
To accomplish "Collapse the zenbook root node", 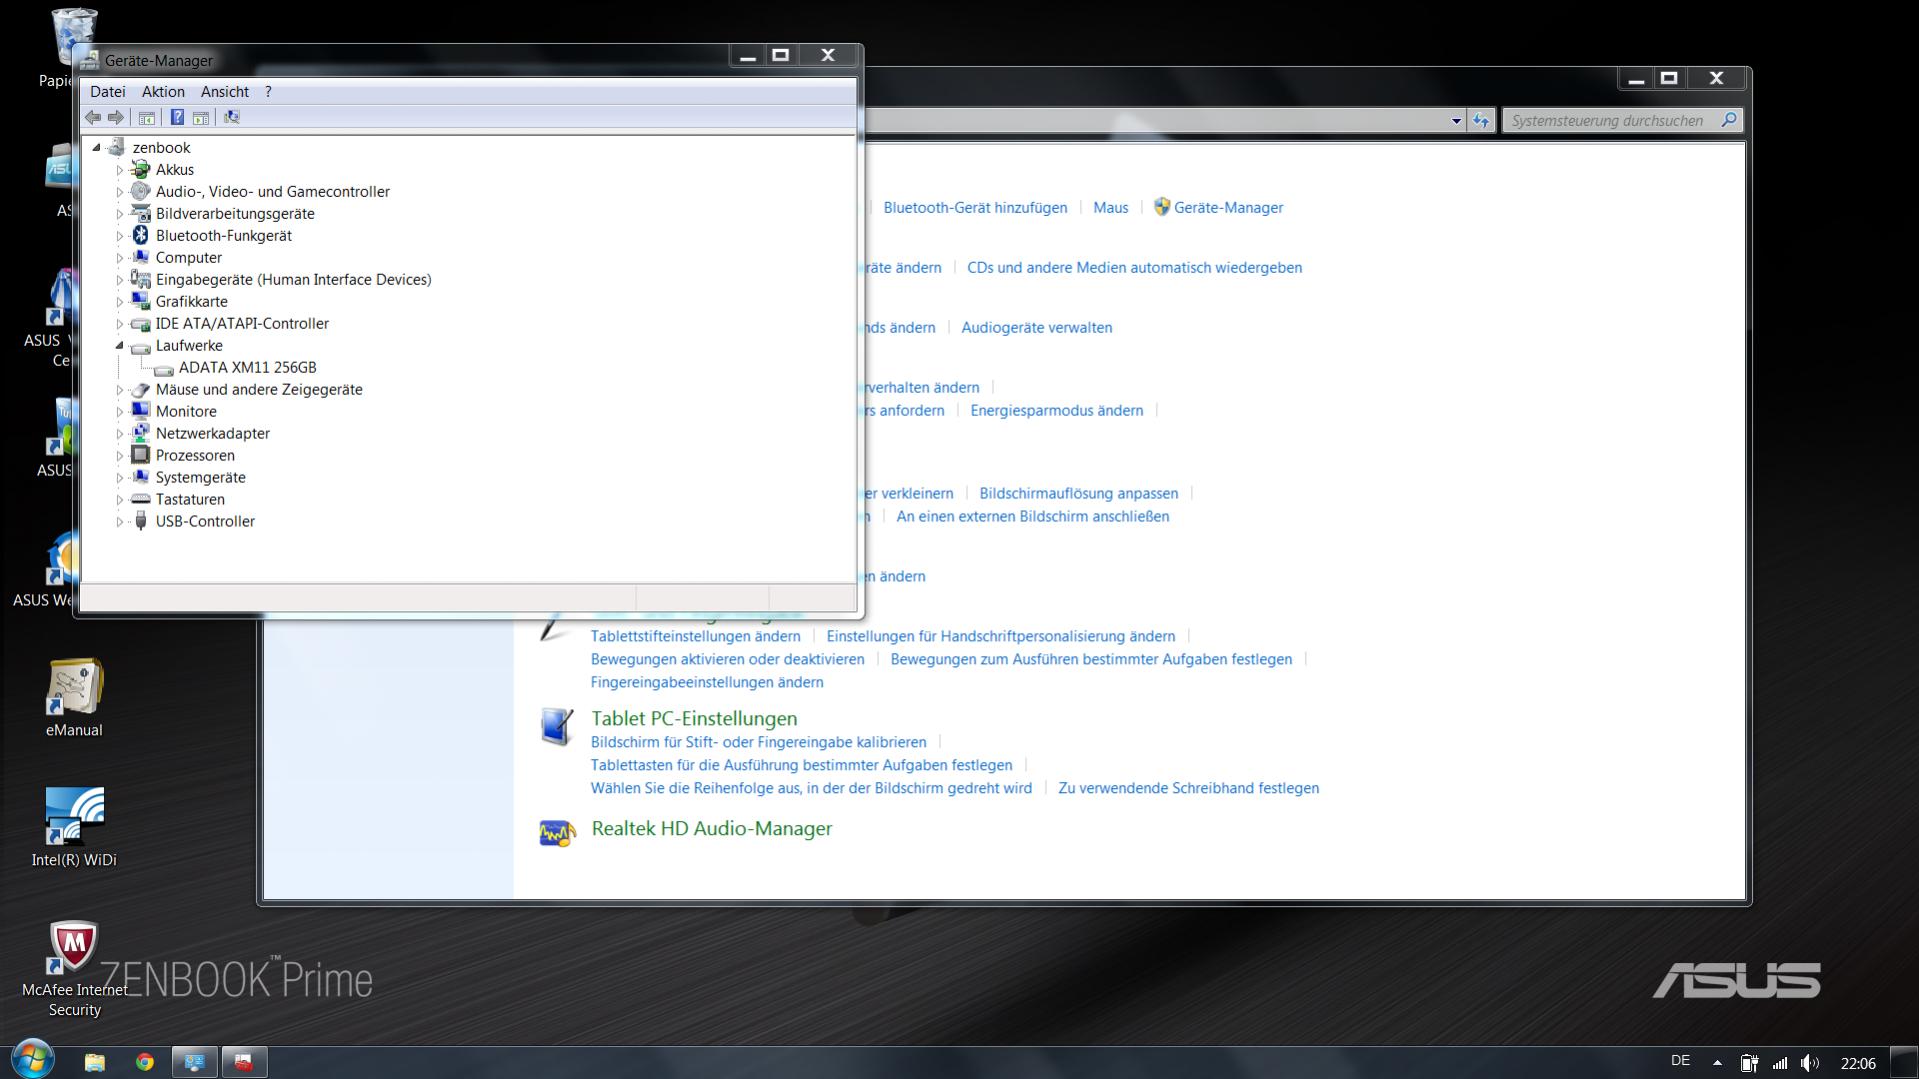I will point(97,148).
